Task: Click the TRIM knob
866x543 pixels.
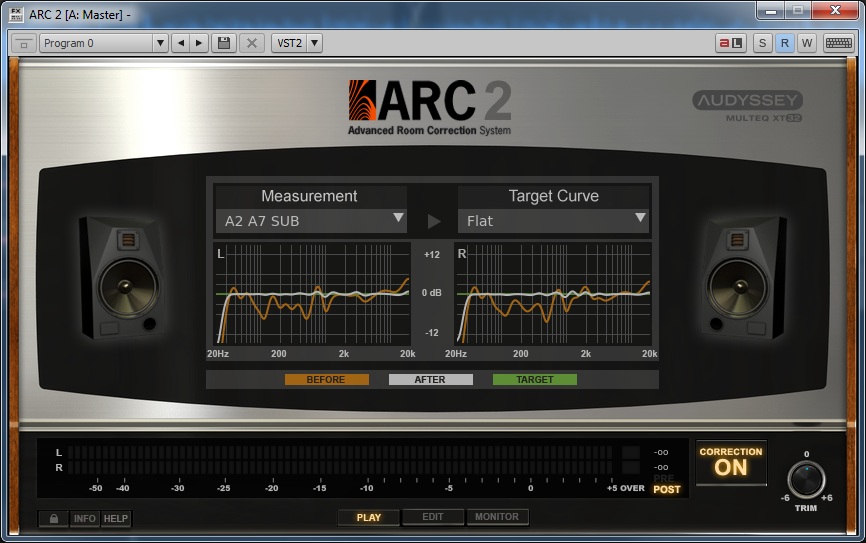Action: click(806, 479)
